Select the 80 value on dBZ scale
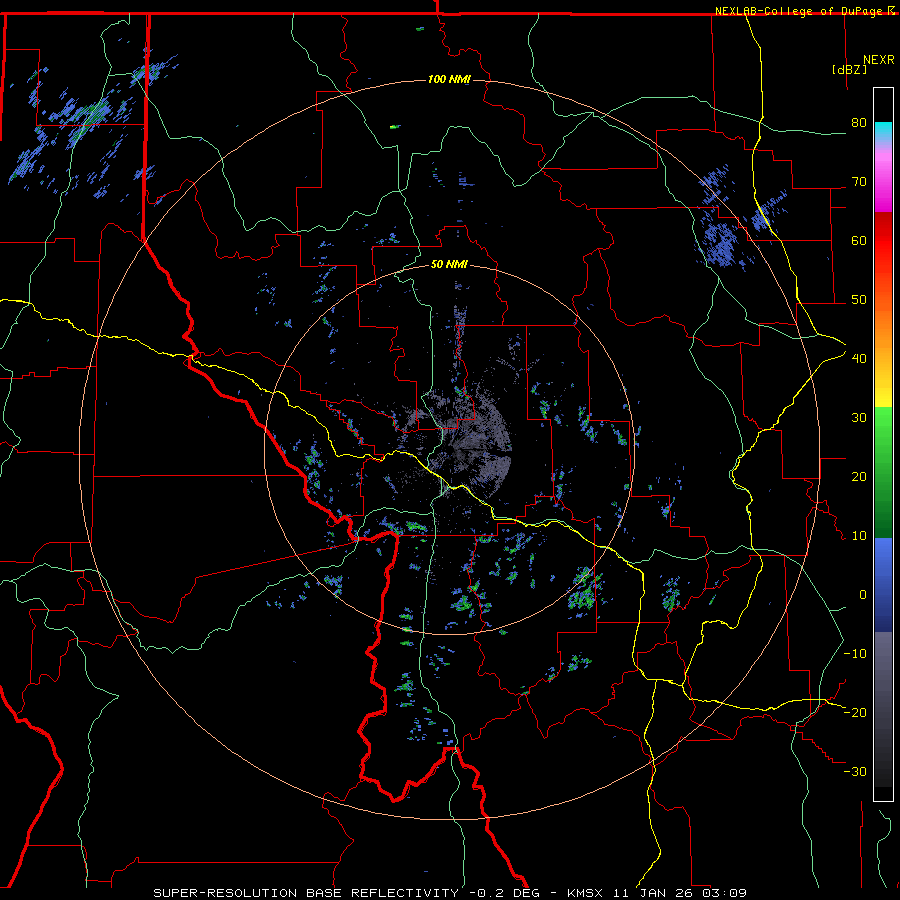This screenshot has width=900, height=900. (859, 123)
